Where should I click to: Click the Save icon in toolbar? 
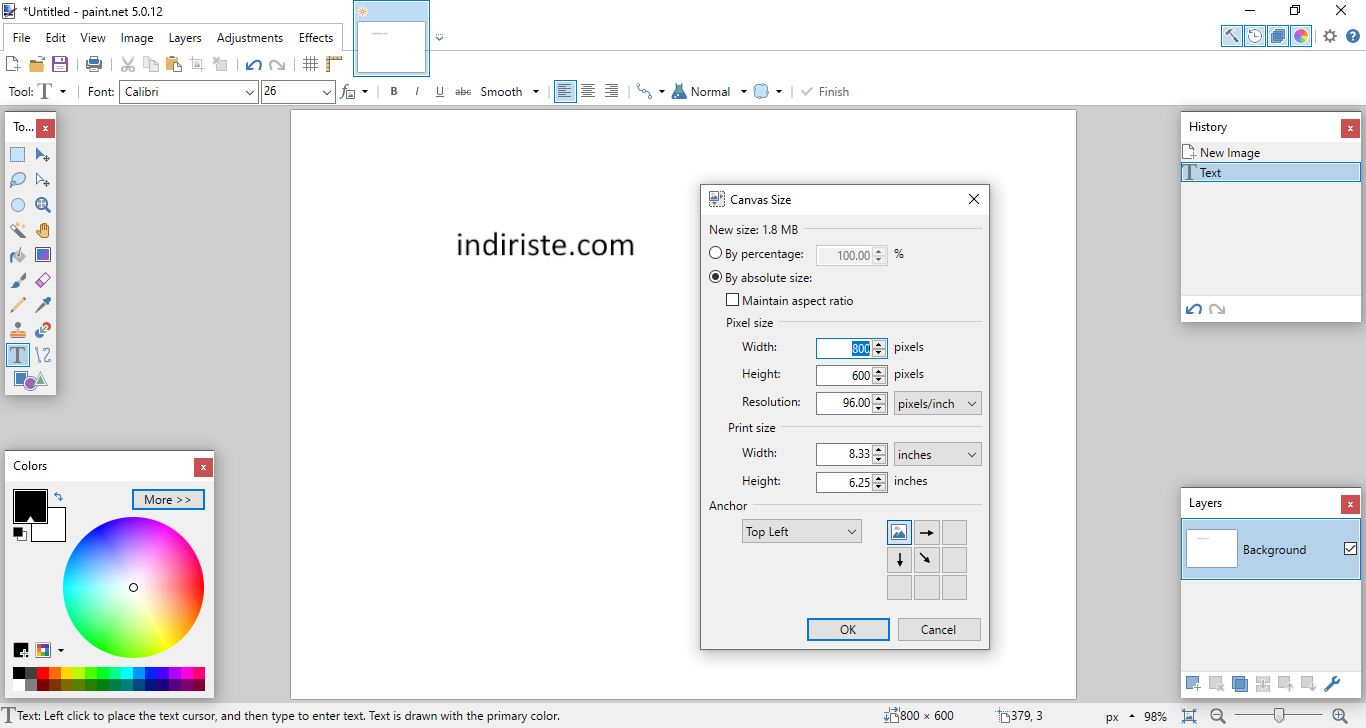(x=60, y=64)
